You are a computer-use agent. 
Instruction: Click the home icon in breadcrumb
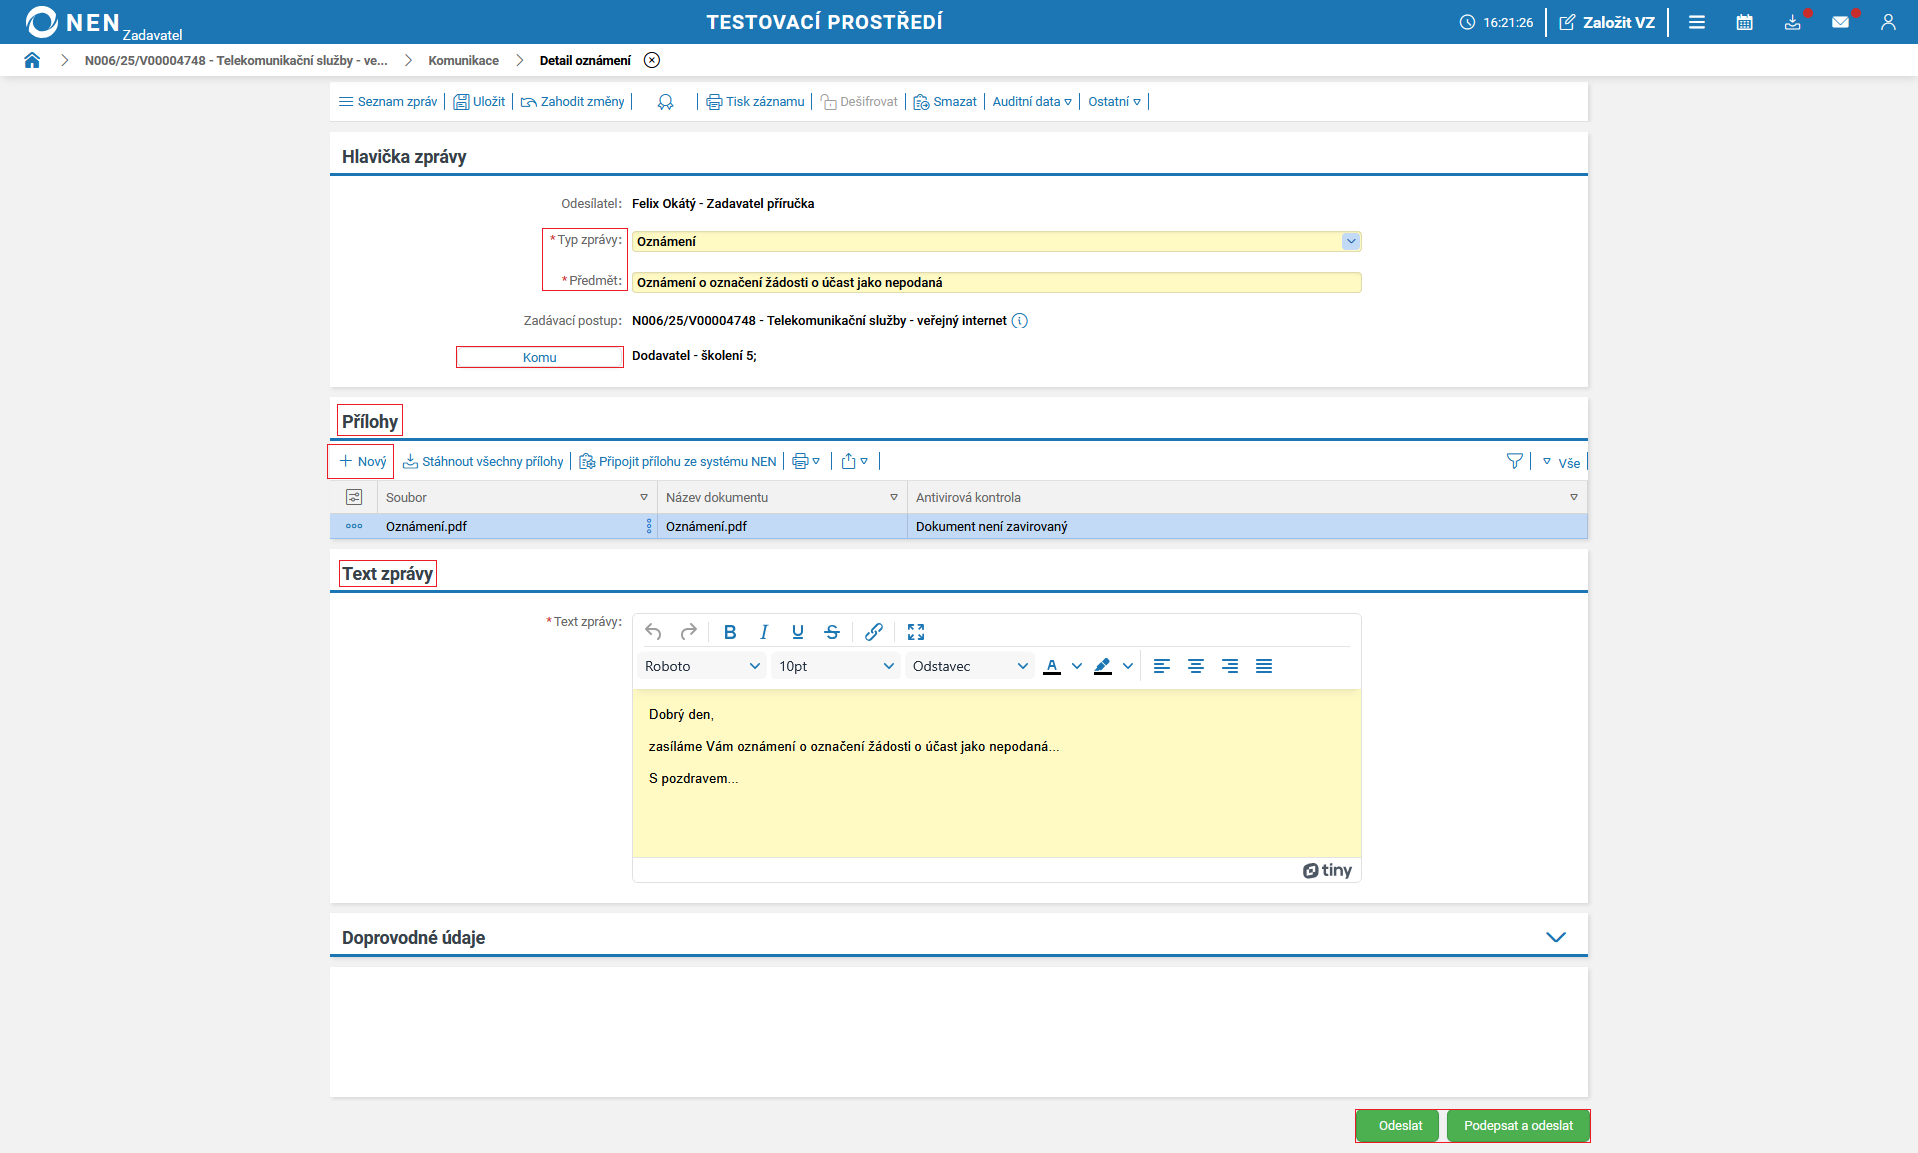pos(32,60)
